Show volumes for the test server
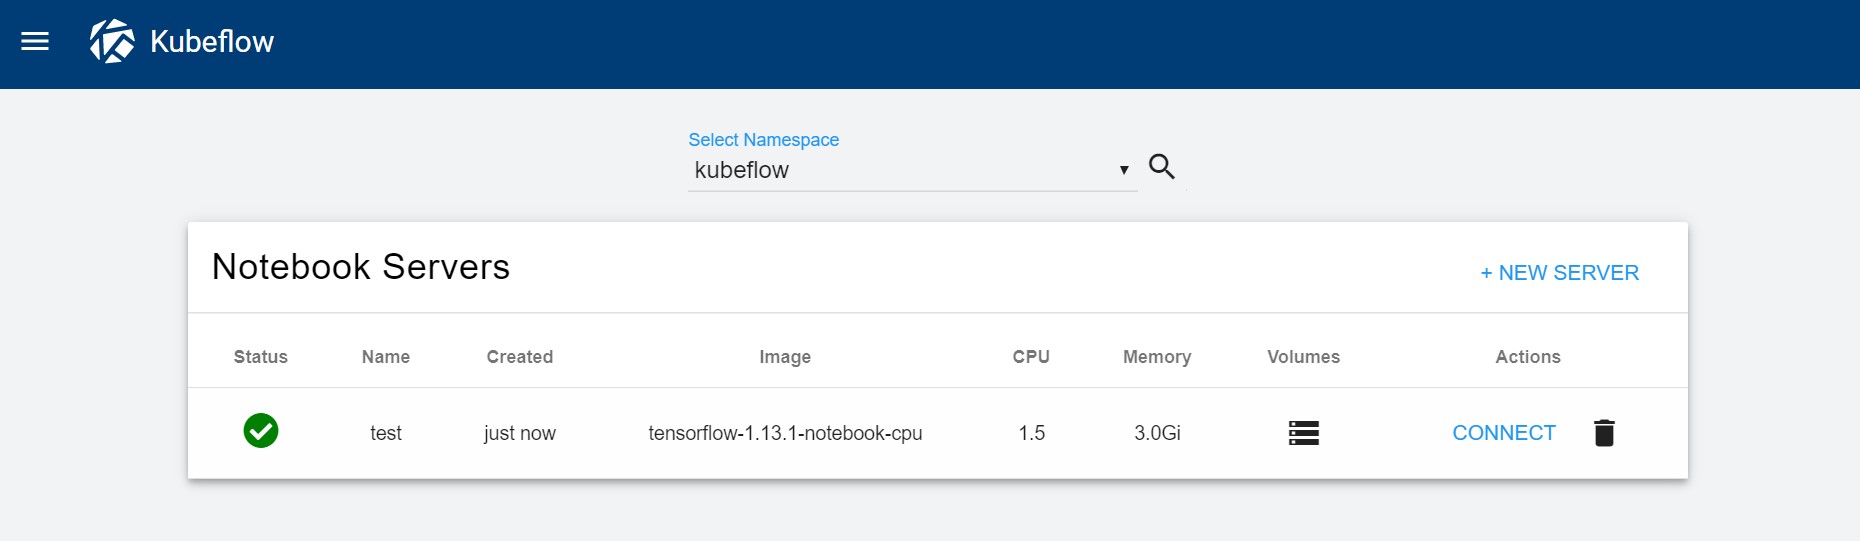The height and width of the screenshot is (541, 1860). pyautogui.click(x=1303, y=433)
